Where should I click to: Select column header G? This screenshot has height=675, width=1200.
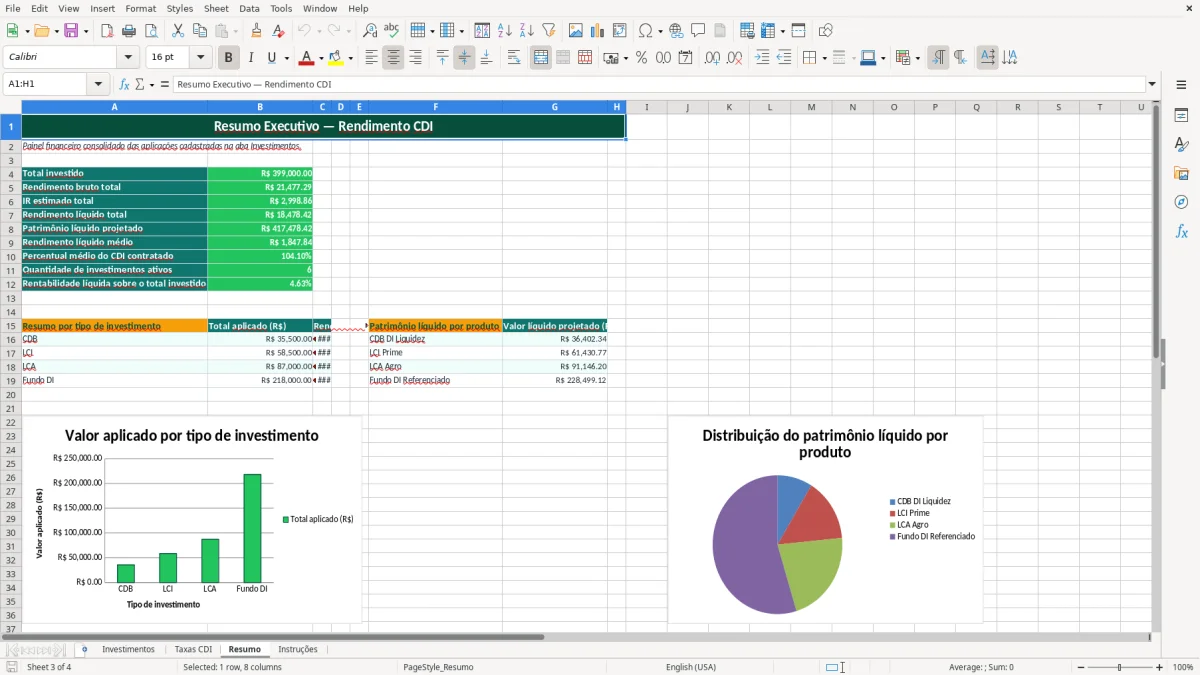(555, 107)
